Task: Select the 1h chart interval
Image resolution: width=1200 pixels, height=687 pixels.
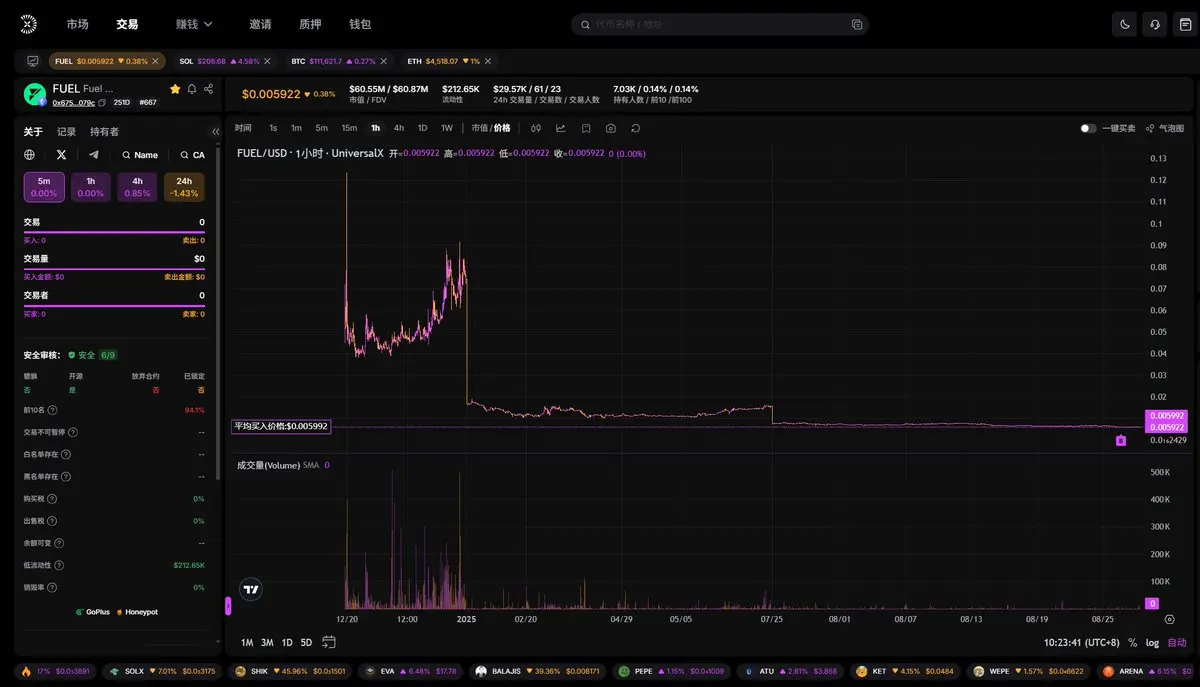Action: [x=375, y=128]
